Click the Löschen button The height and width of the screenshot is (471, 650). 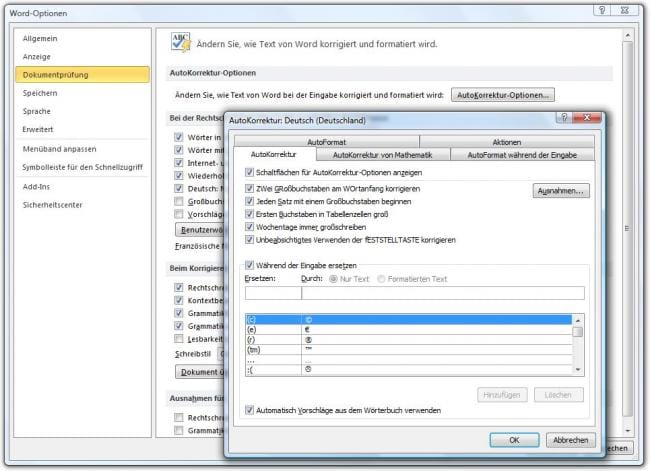558,395
